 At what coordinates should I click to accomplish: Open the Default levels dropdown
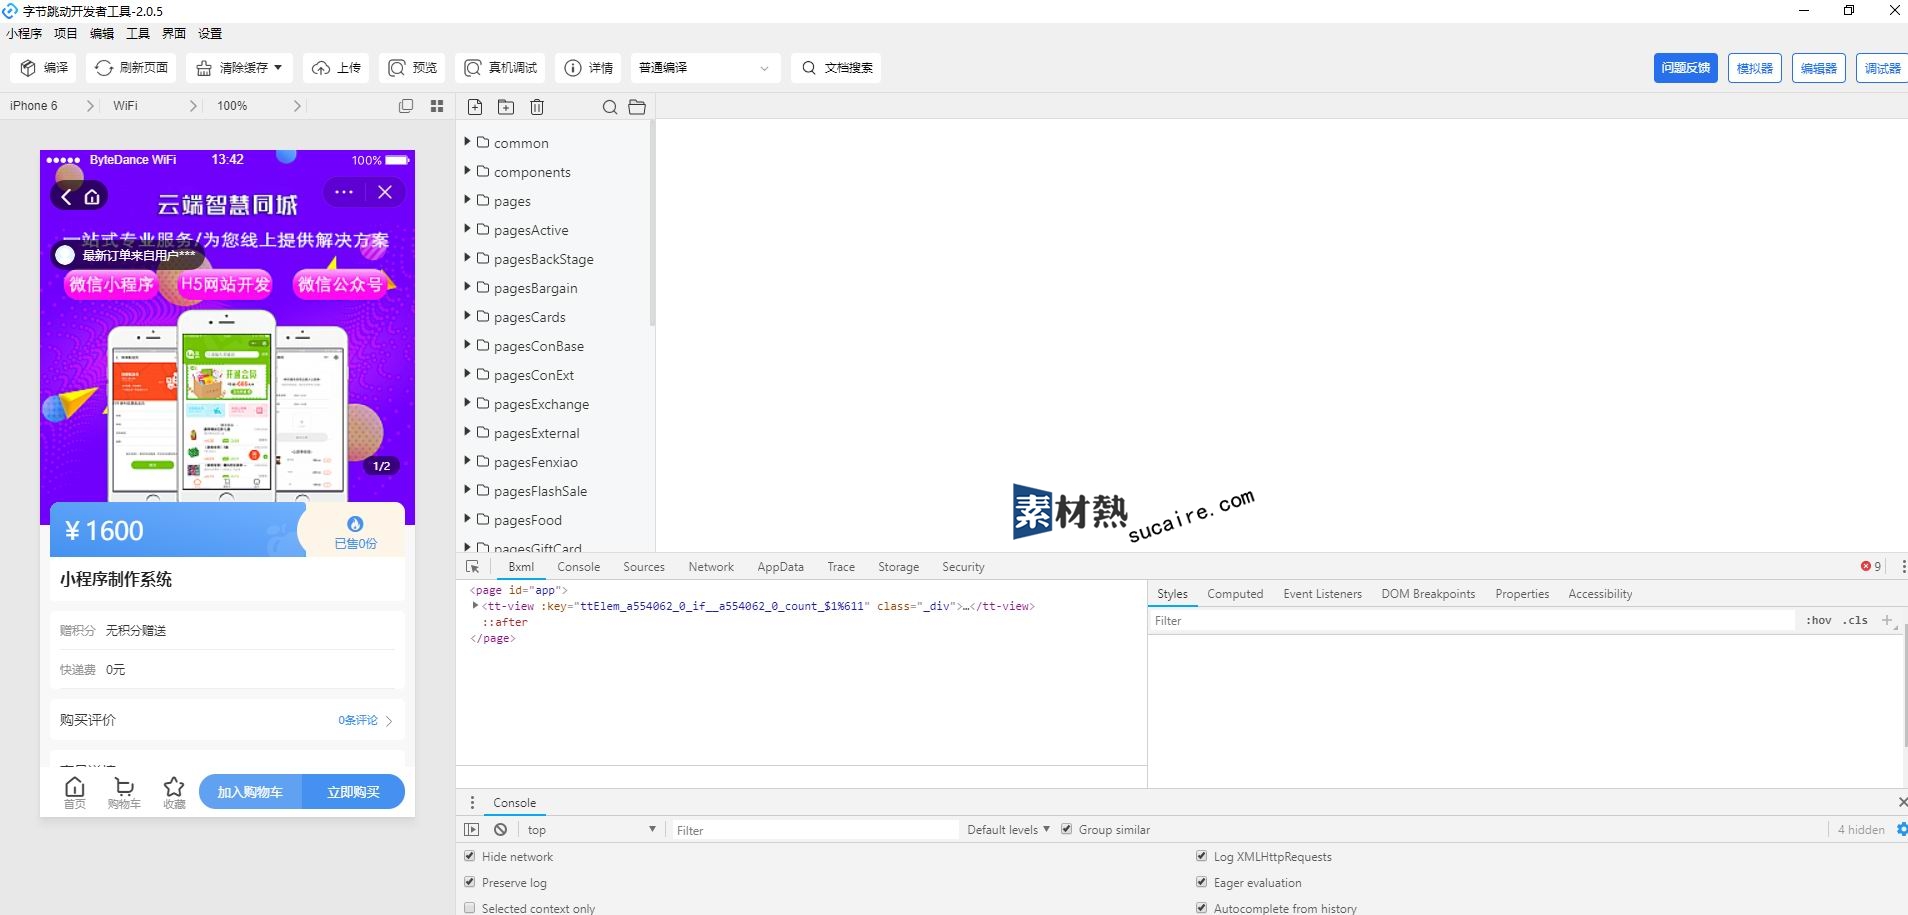[1008, 829]
